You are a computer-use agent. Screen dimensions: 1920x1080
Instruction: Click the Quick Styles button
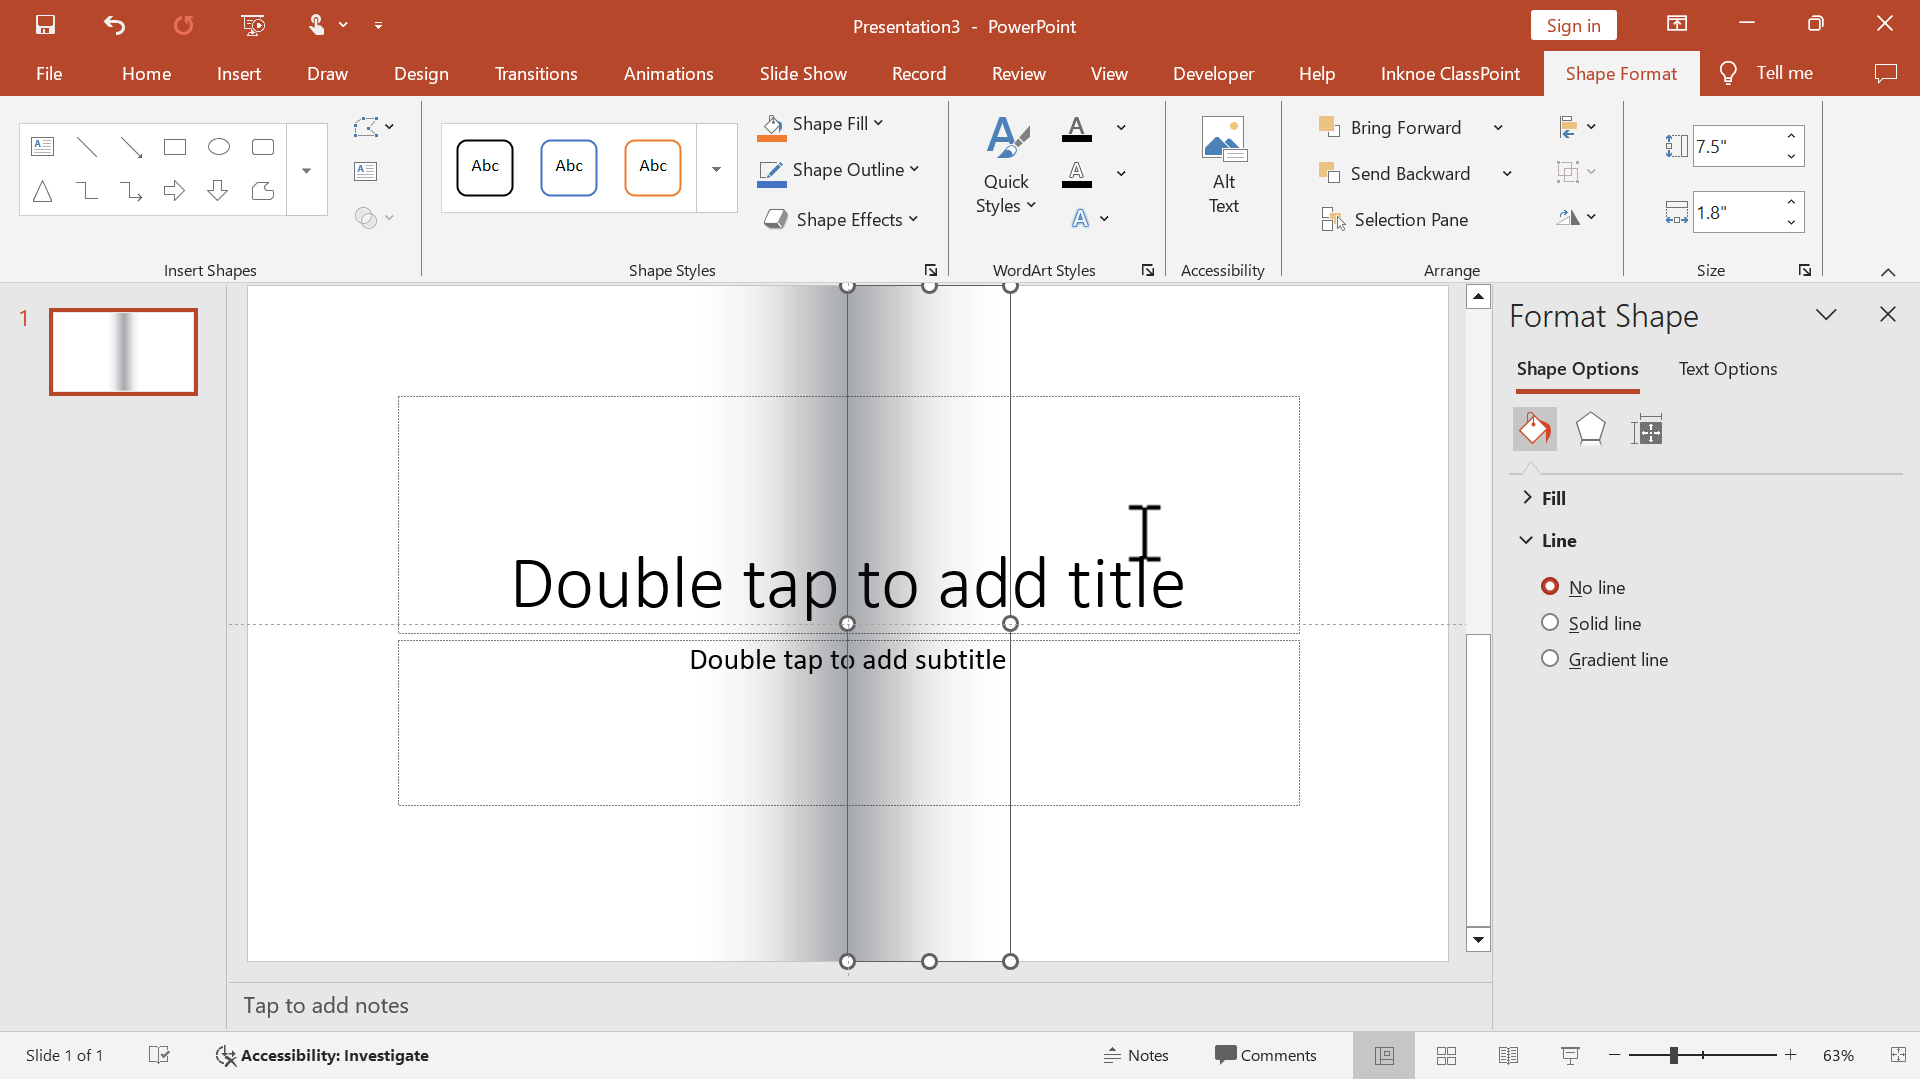[x=1006, y=166]
